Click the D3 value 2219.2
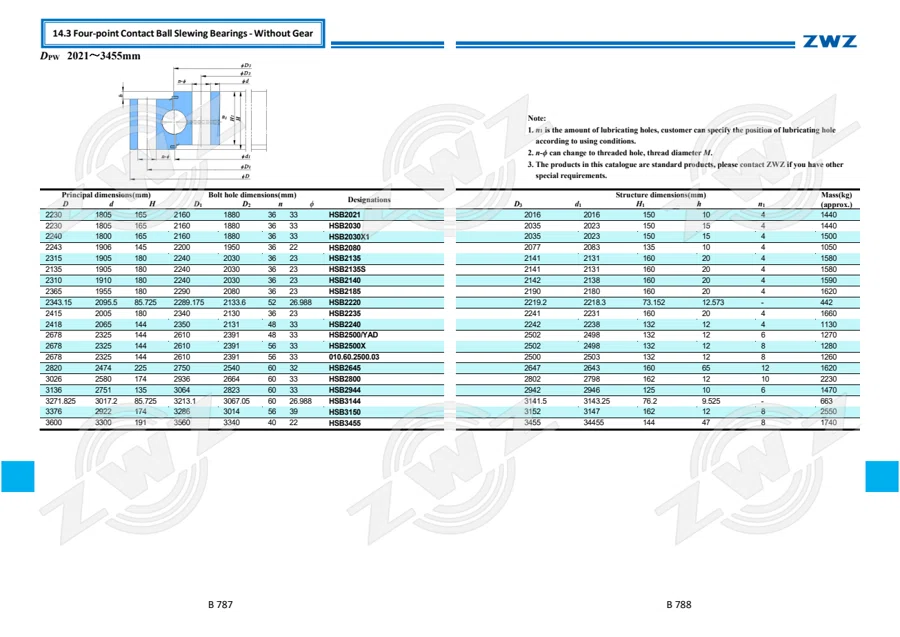 click(535, 302)
